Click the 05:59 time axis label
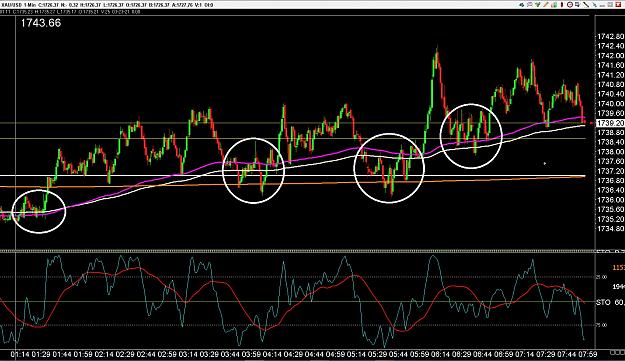 click(x=420, y=354)
